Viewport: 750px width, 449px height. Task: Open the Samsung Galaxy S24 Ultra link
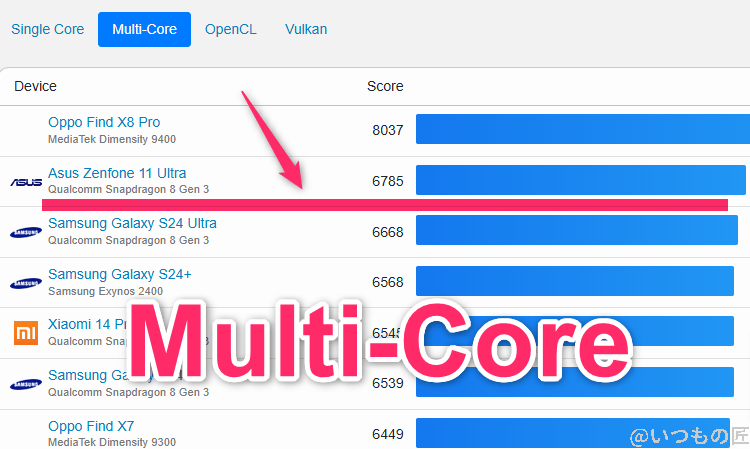click(132, 223)
